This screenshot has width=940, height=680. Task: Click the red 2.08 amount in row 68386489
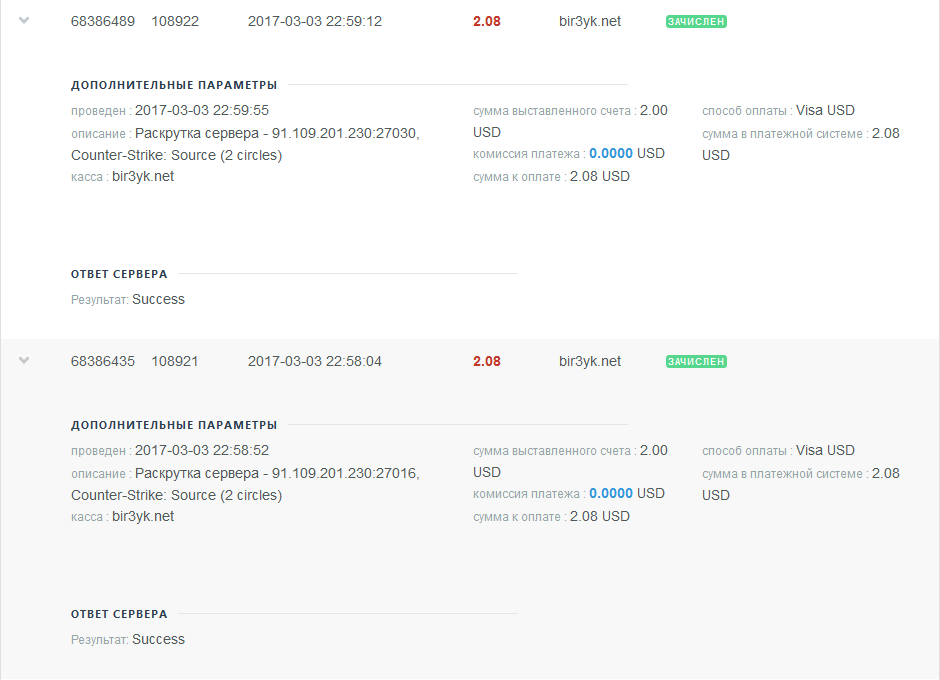pos(487,21)
